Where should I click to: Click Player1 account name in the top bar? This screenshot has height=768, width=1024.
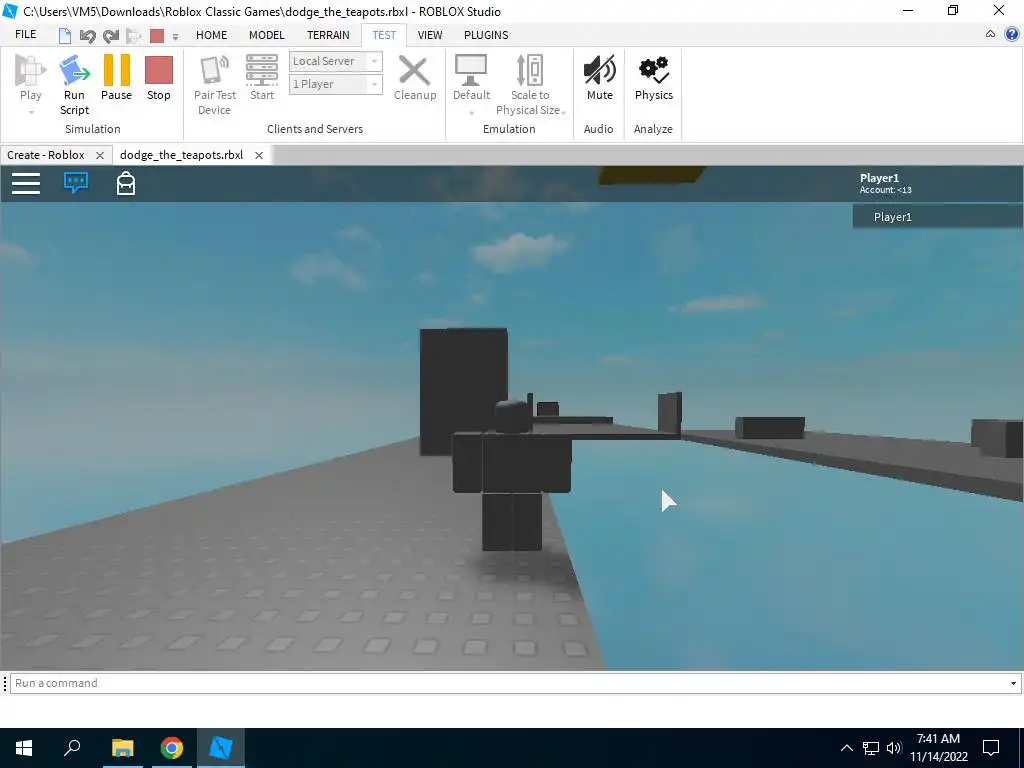tap(879, 178)
